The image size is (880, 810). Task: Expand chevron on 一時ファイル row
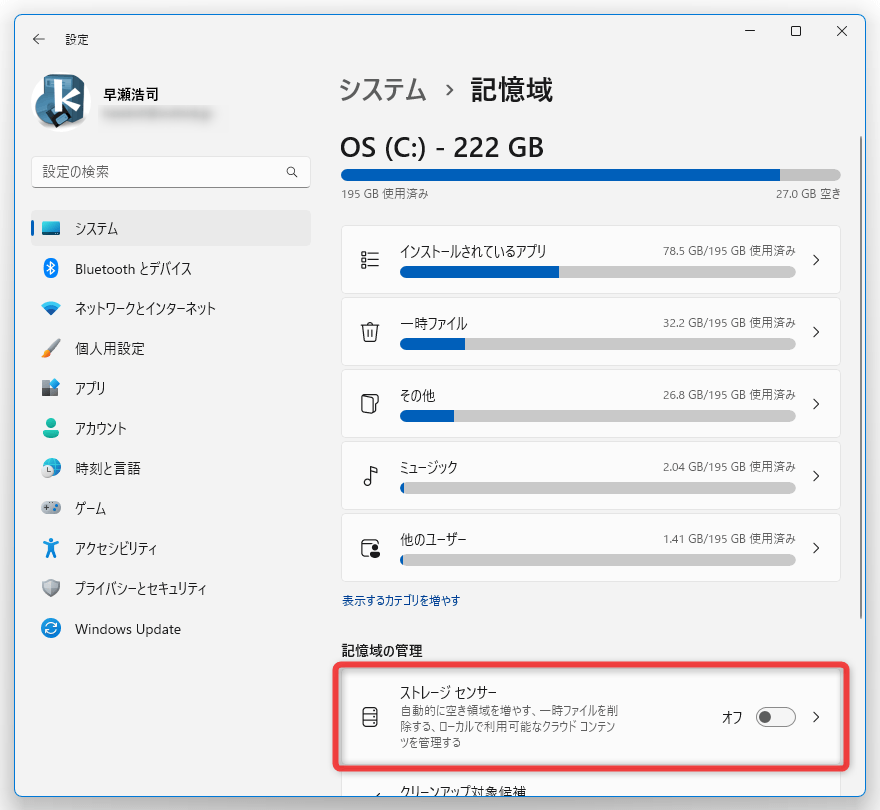(x=816, y=332)
